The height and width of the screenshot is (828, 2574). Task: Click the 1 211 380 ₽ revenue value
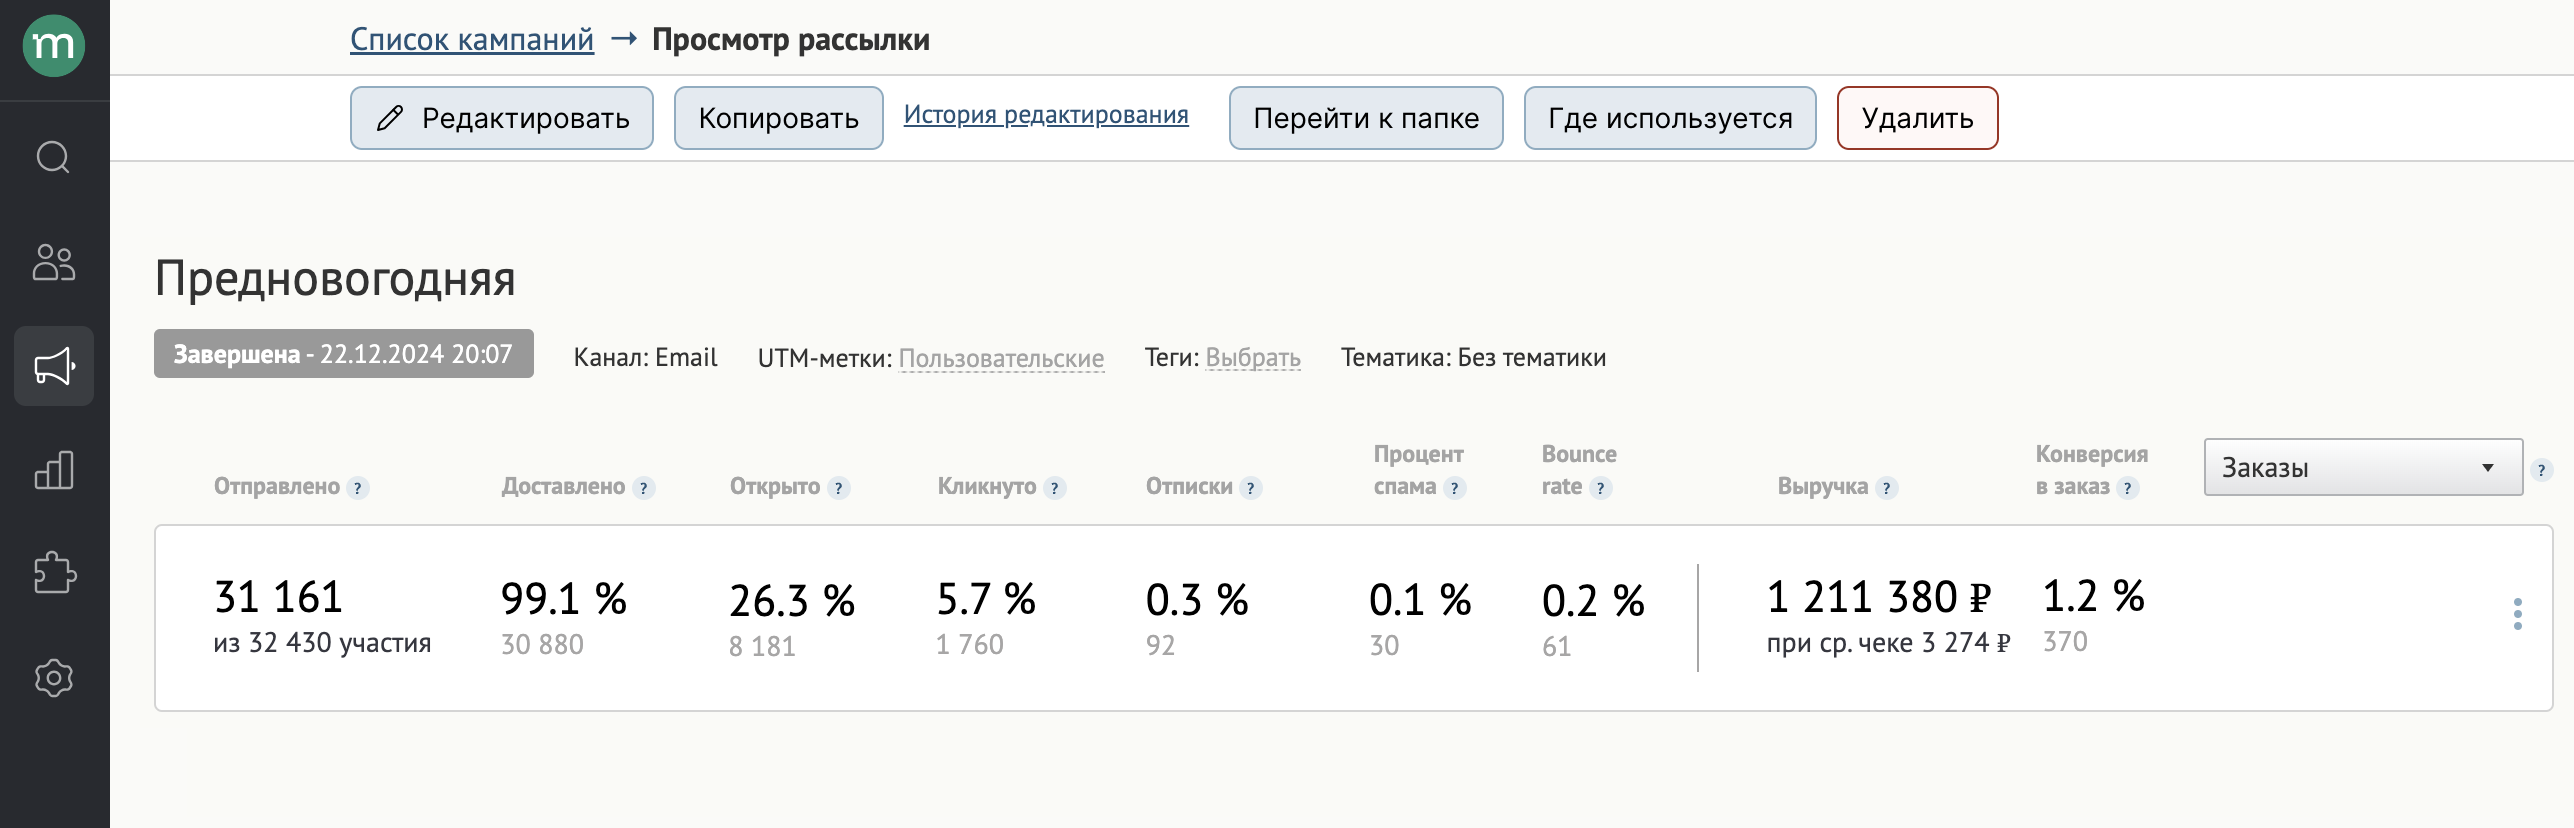tap(1879, 598)
